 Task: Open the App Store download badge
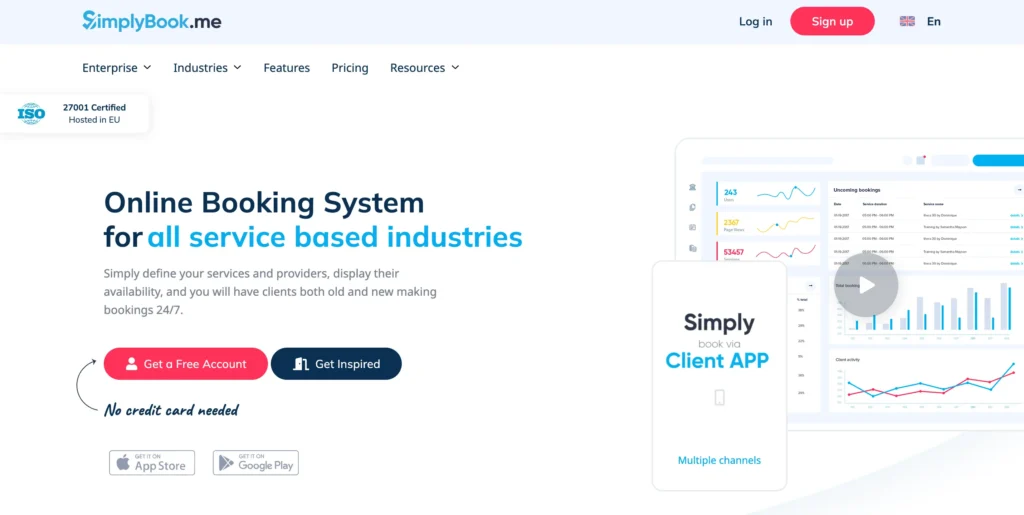152,463
